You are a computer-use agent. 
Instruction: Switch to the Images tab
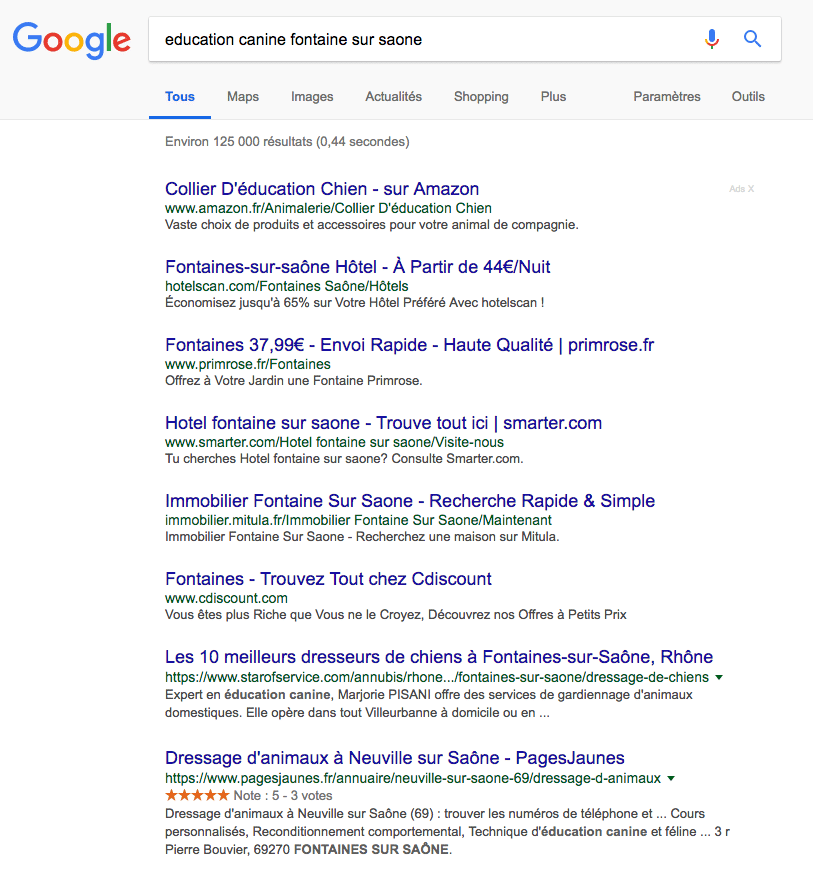[x=312, y=97]
